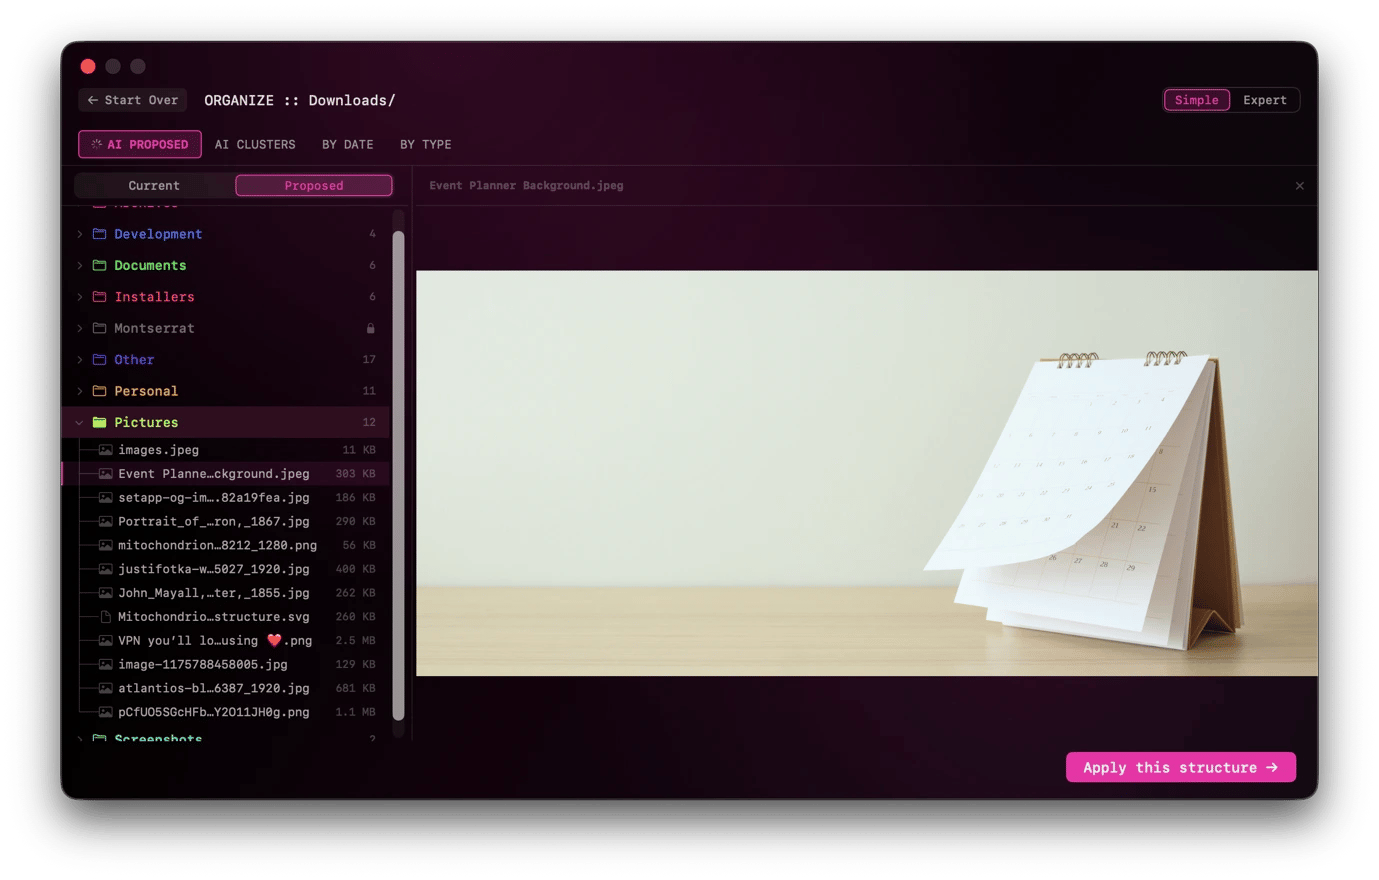Switch to BY TYPE tab
Screen dimensions: 1379x880
point(426,144)
